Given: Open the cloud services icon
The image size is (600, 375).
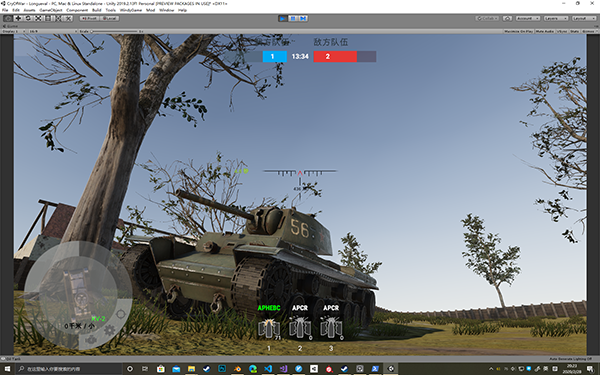Looking at the screenshot, I should [507, 18].
